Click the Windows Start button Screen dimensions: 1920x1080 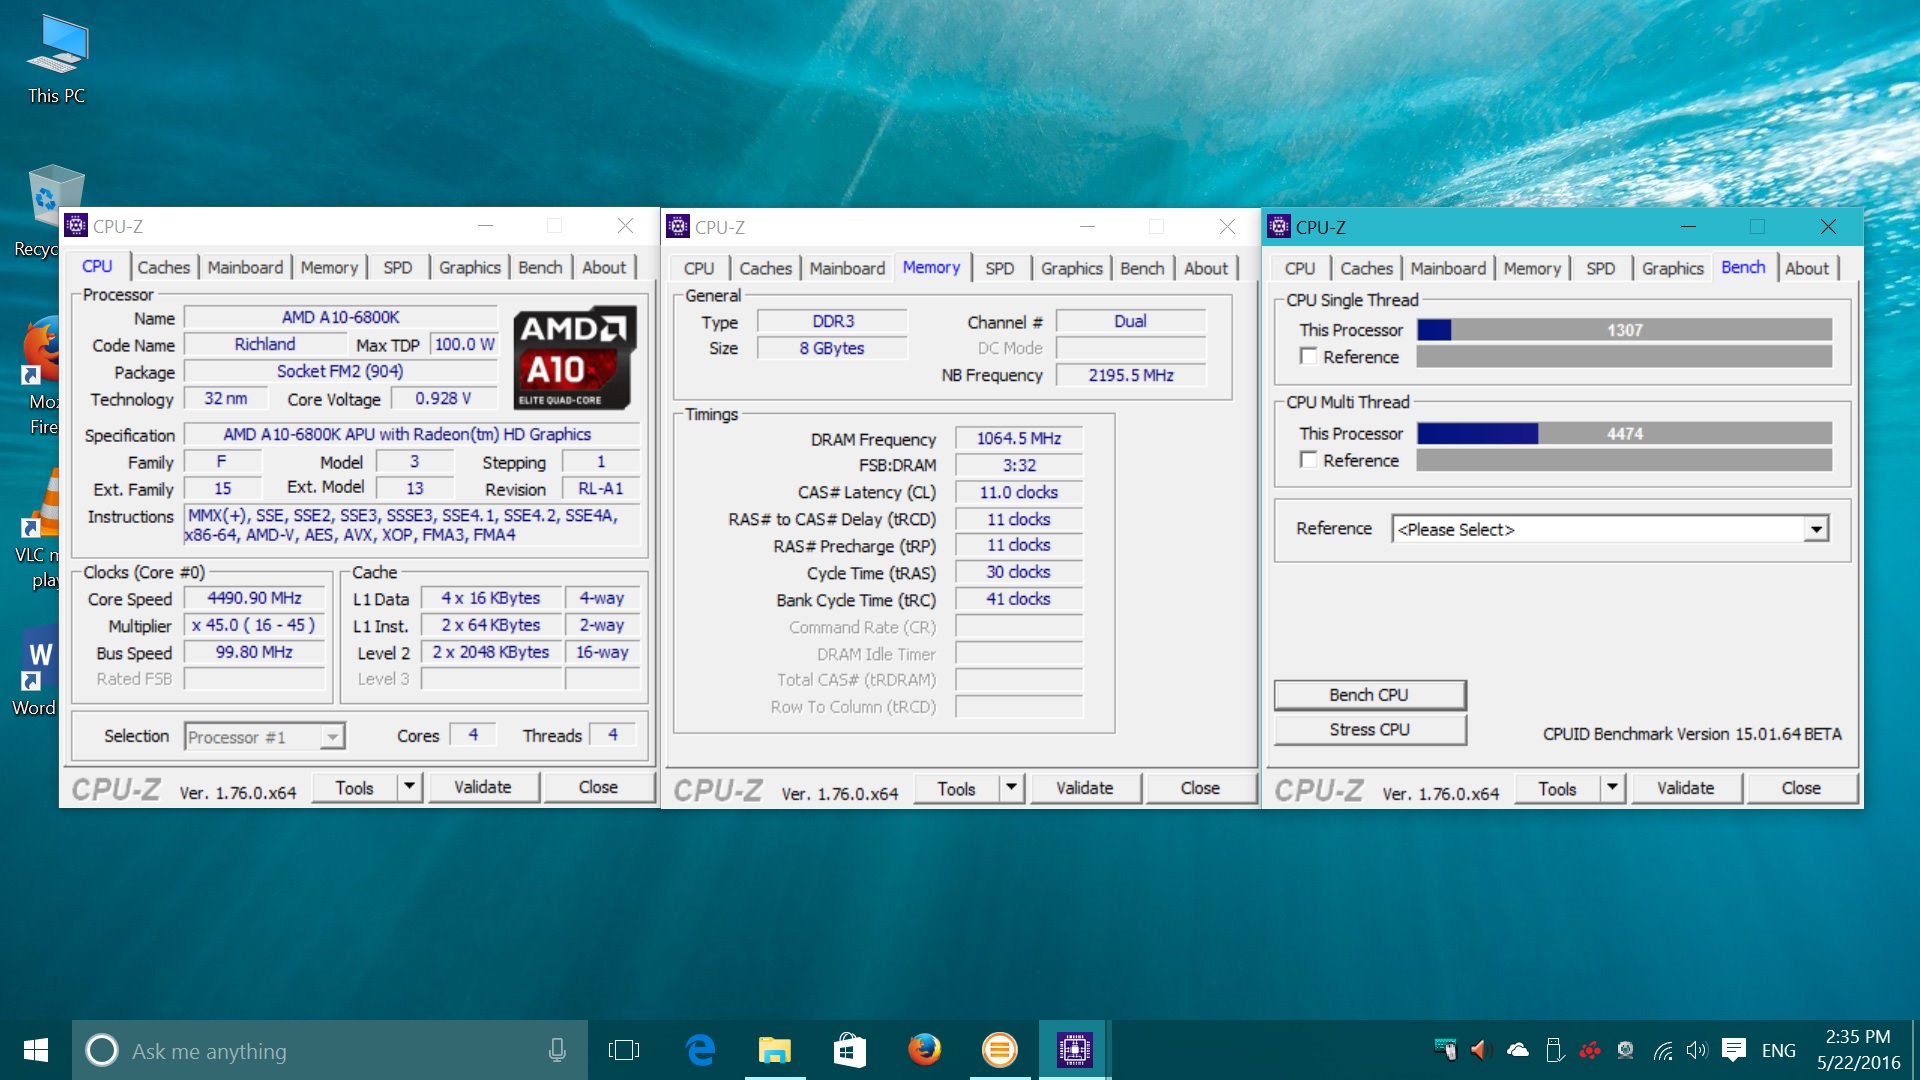pyautogui.click(x=36, y=1050)
